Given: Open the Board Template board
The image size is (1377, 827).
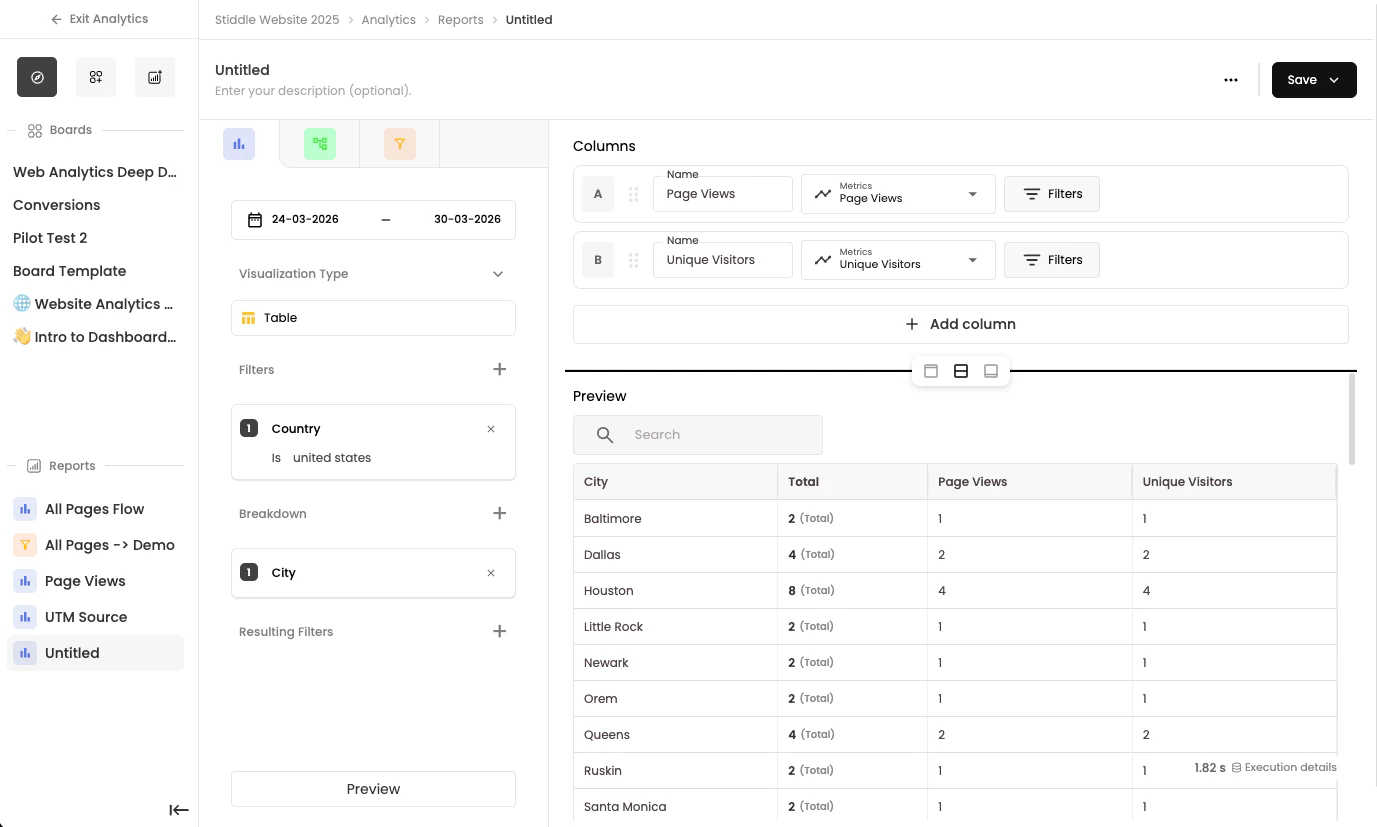Looking at the screenshot, I should pyautogui.click(x=70, y=271).
